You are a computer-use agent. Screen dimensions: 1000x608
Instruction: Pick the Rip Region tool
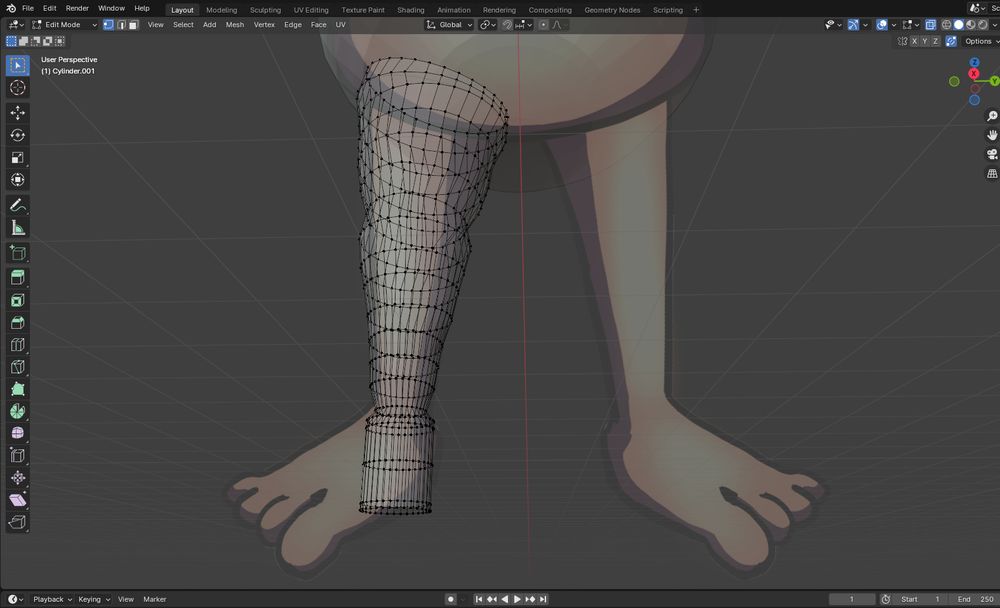tap(18, 523)
